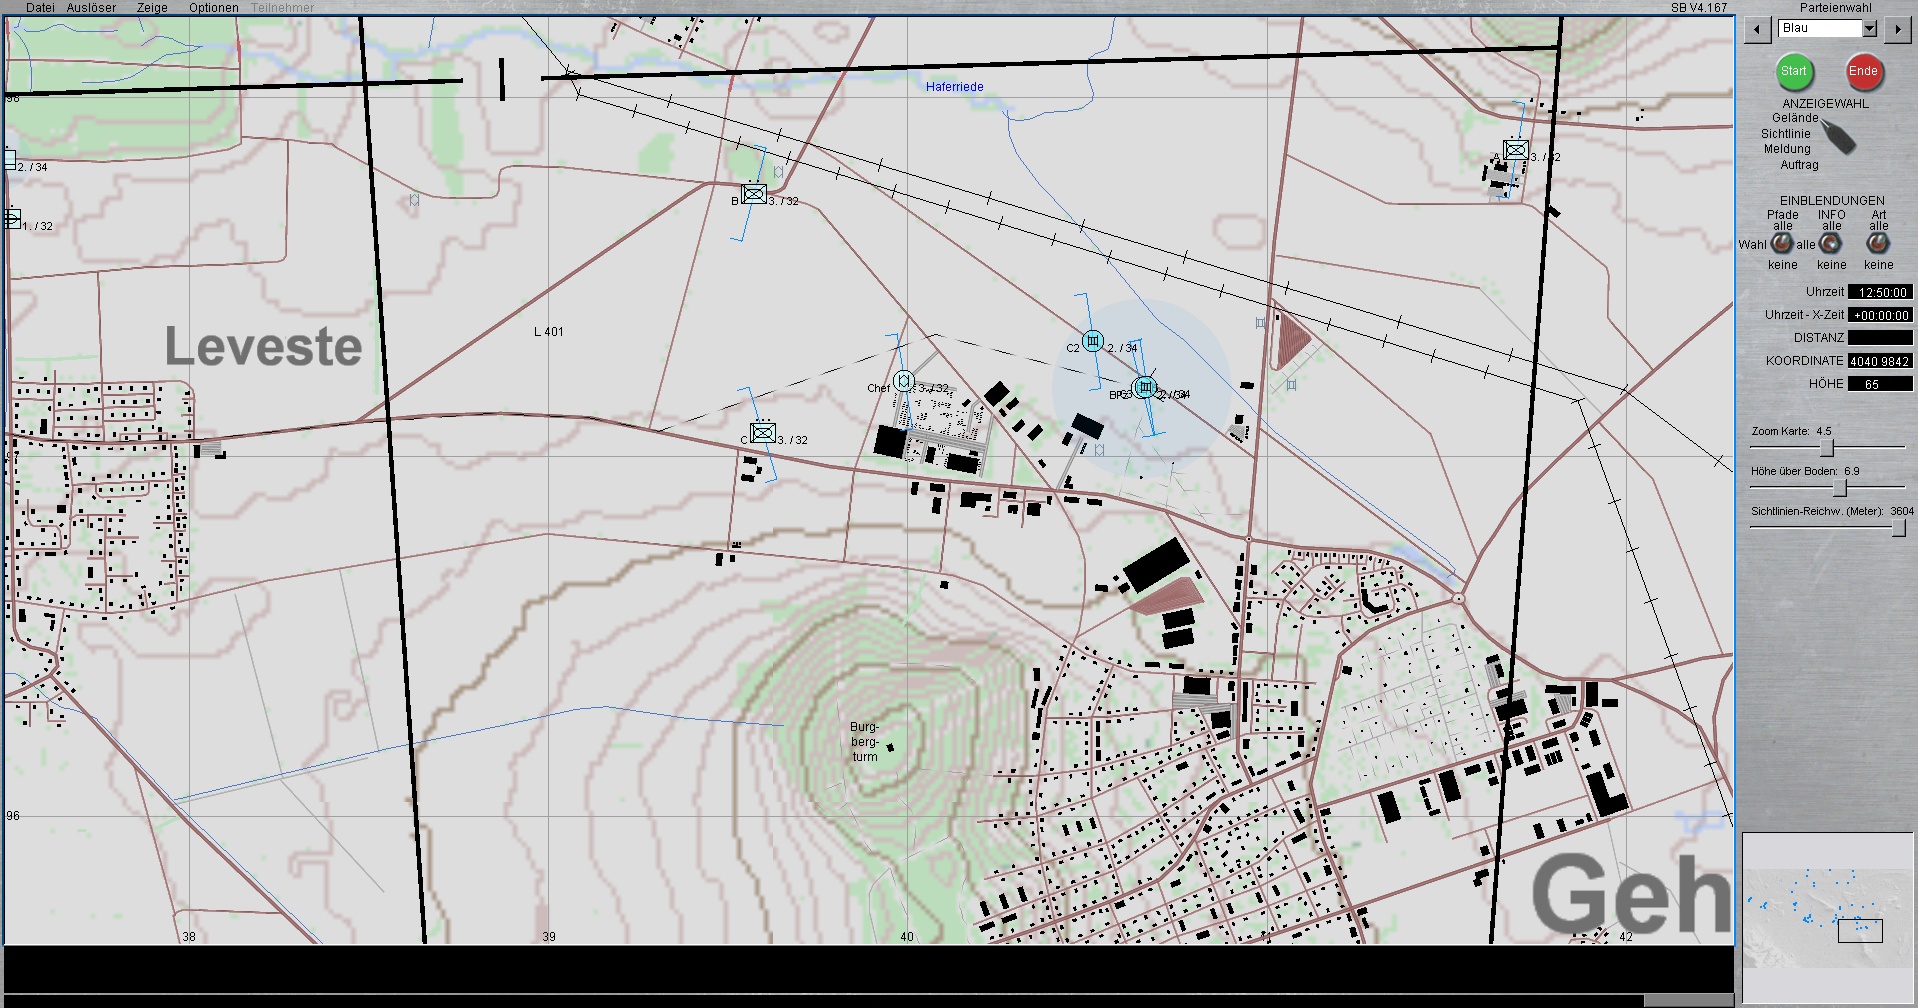
Task: Select unit B 3./32 map symbol
Action: click(754, 194)
